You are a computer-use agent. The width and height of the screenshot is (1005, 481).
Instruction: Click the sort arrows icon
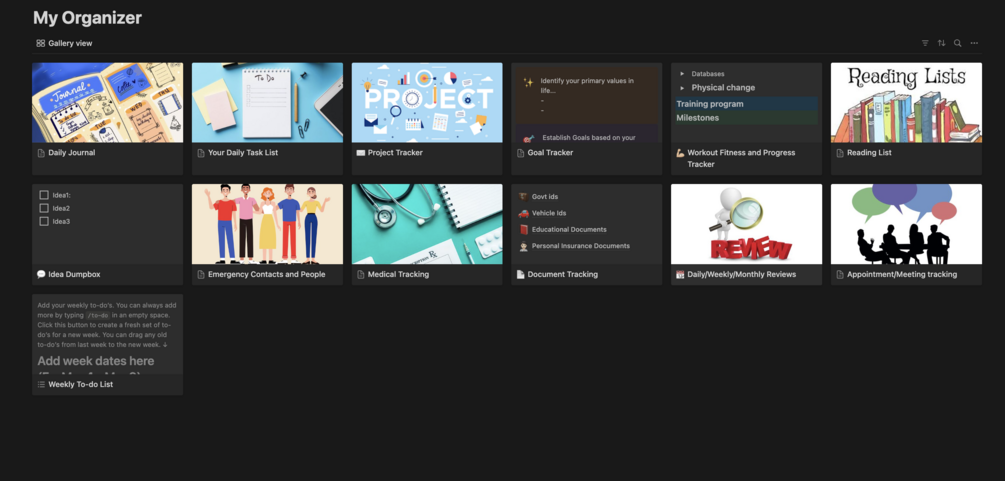point(941,43)
